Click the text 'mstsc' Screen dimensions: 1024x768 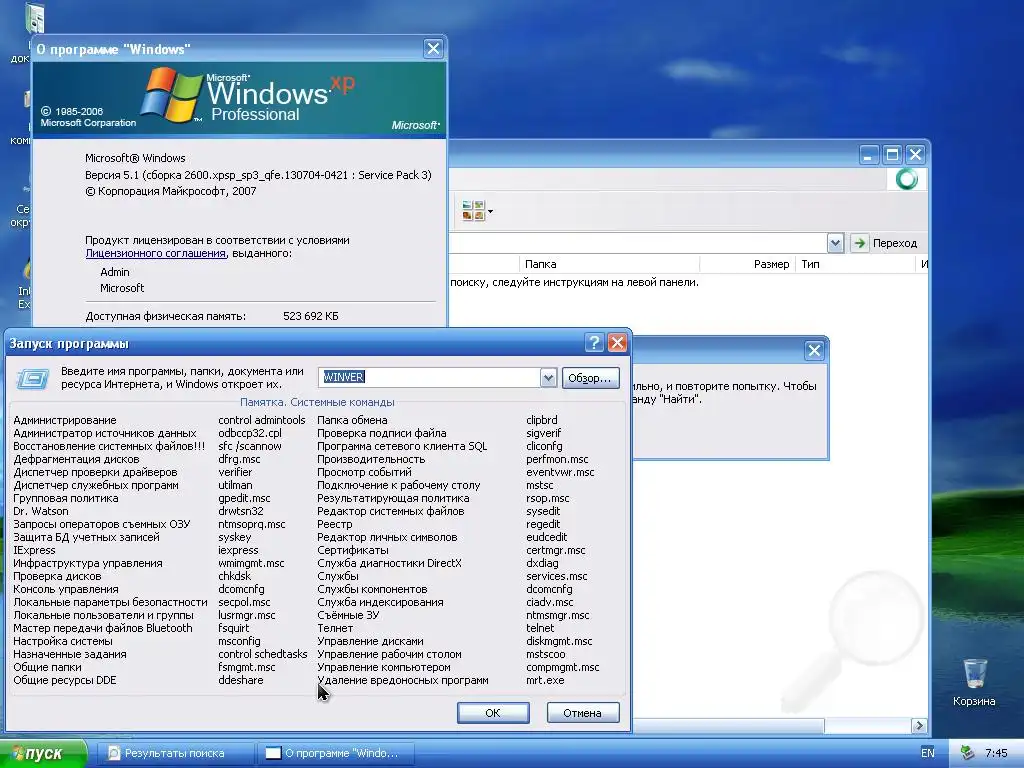click(x=539, y=485)
